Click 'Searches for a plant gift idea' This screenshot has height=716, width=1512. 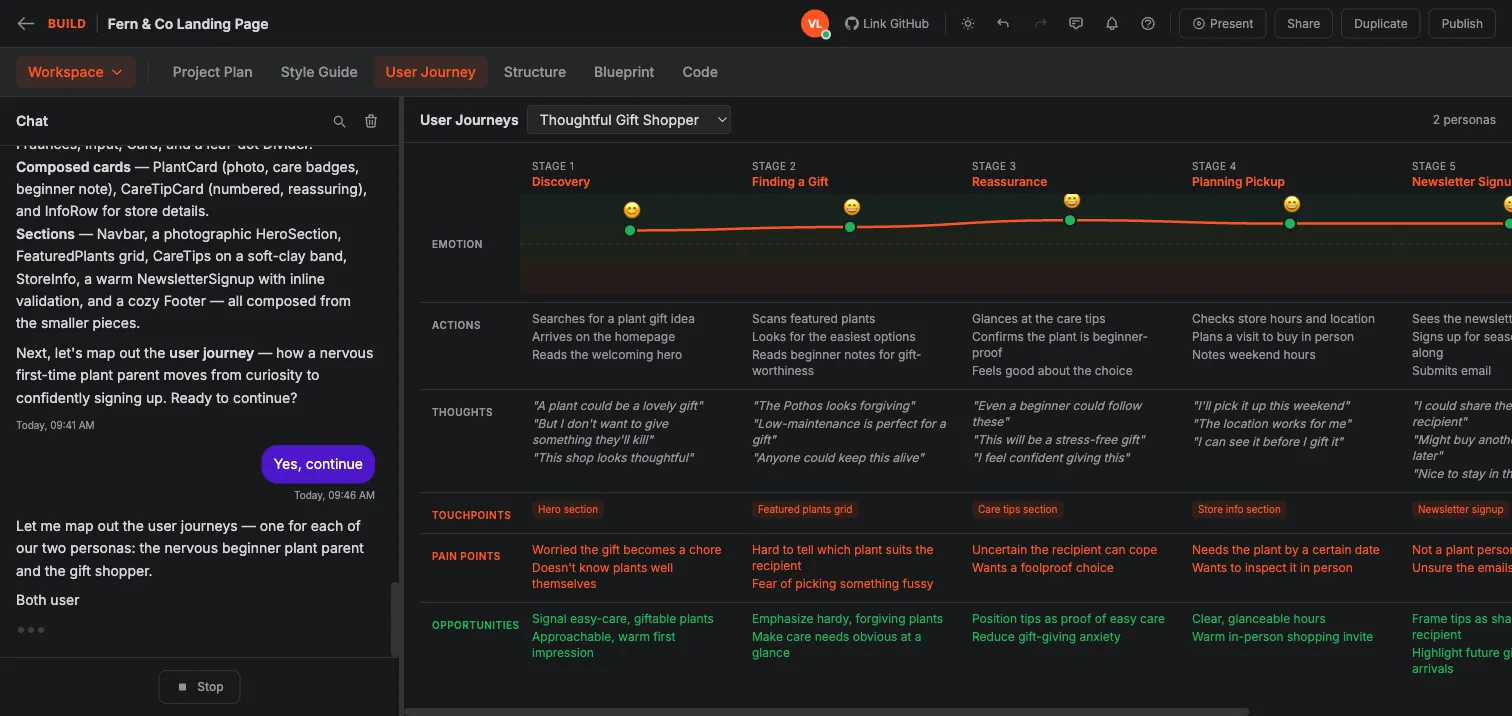[613, 319]
